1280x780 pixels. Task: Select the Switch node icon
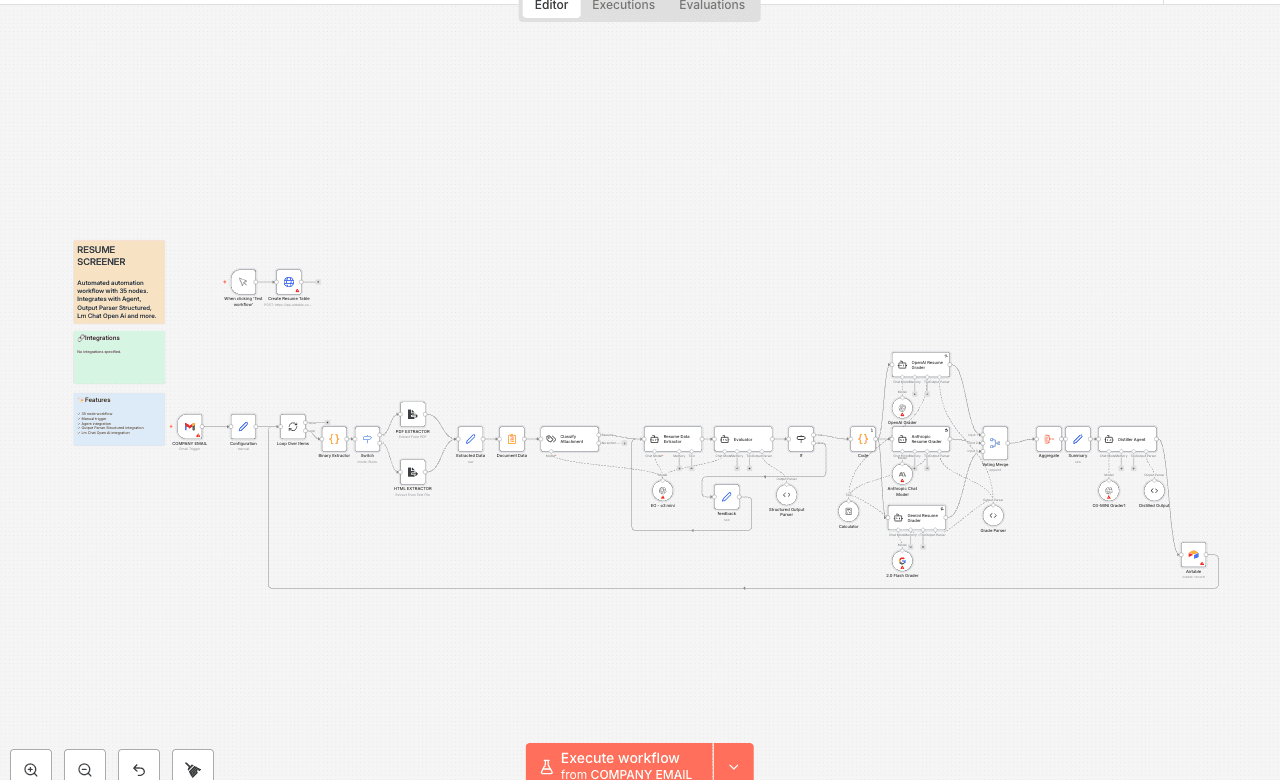(367, 439)
